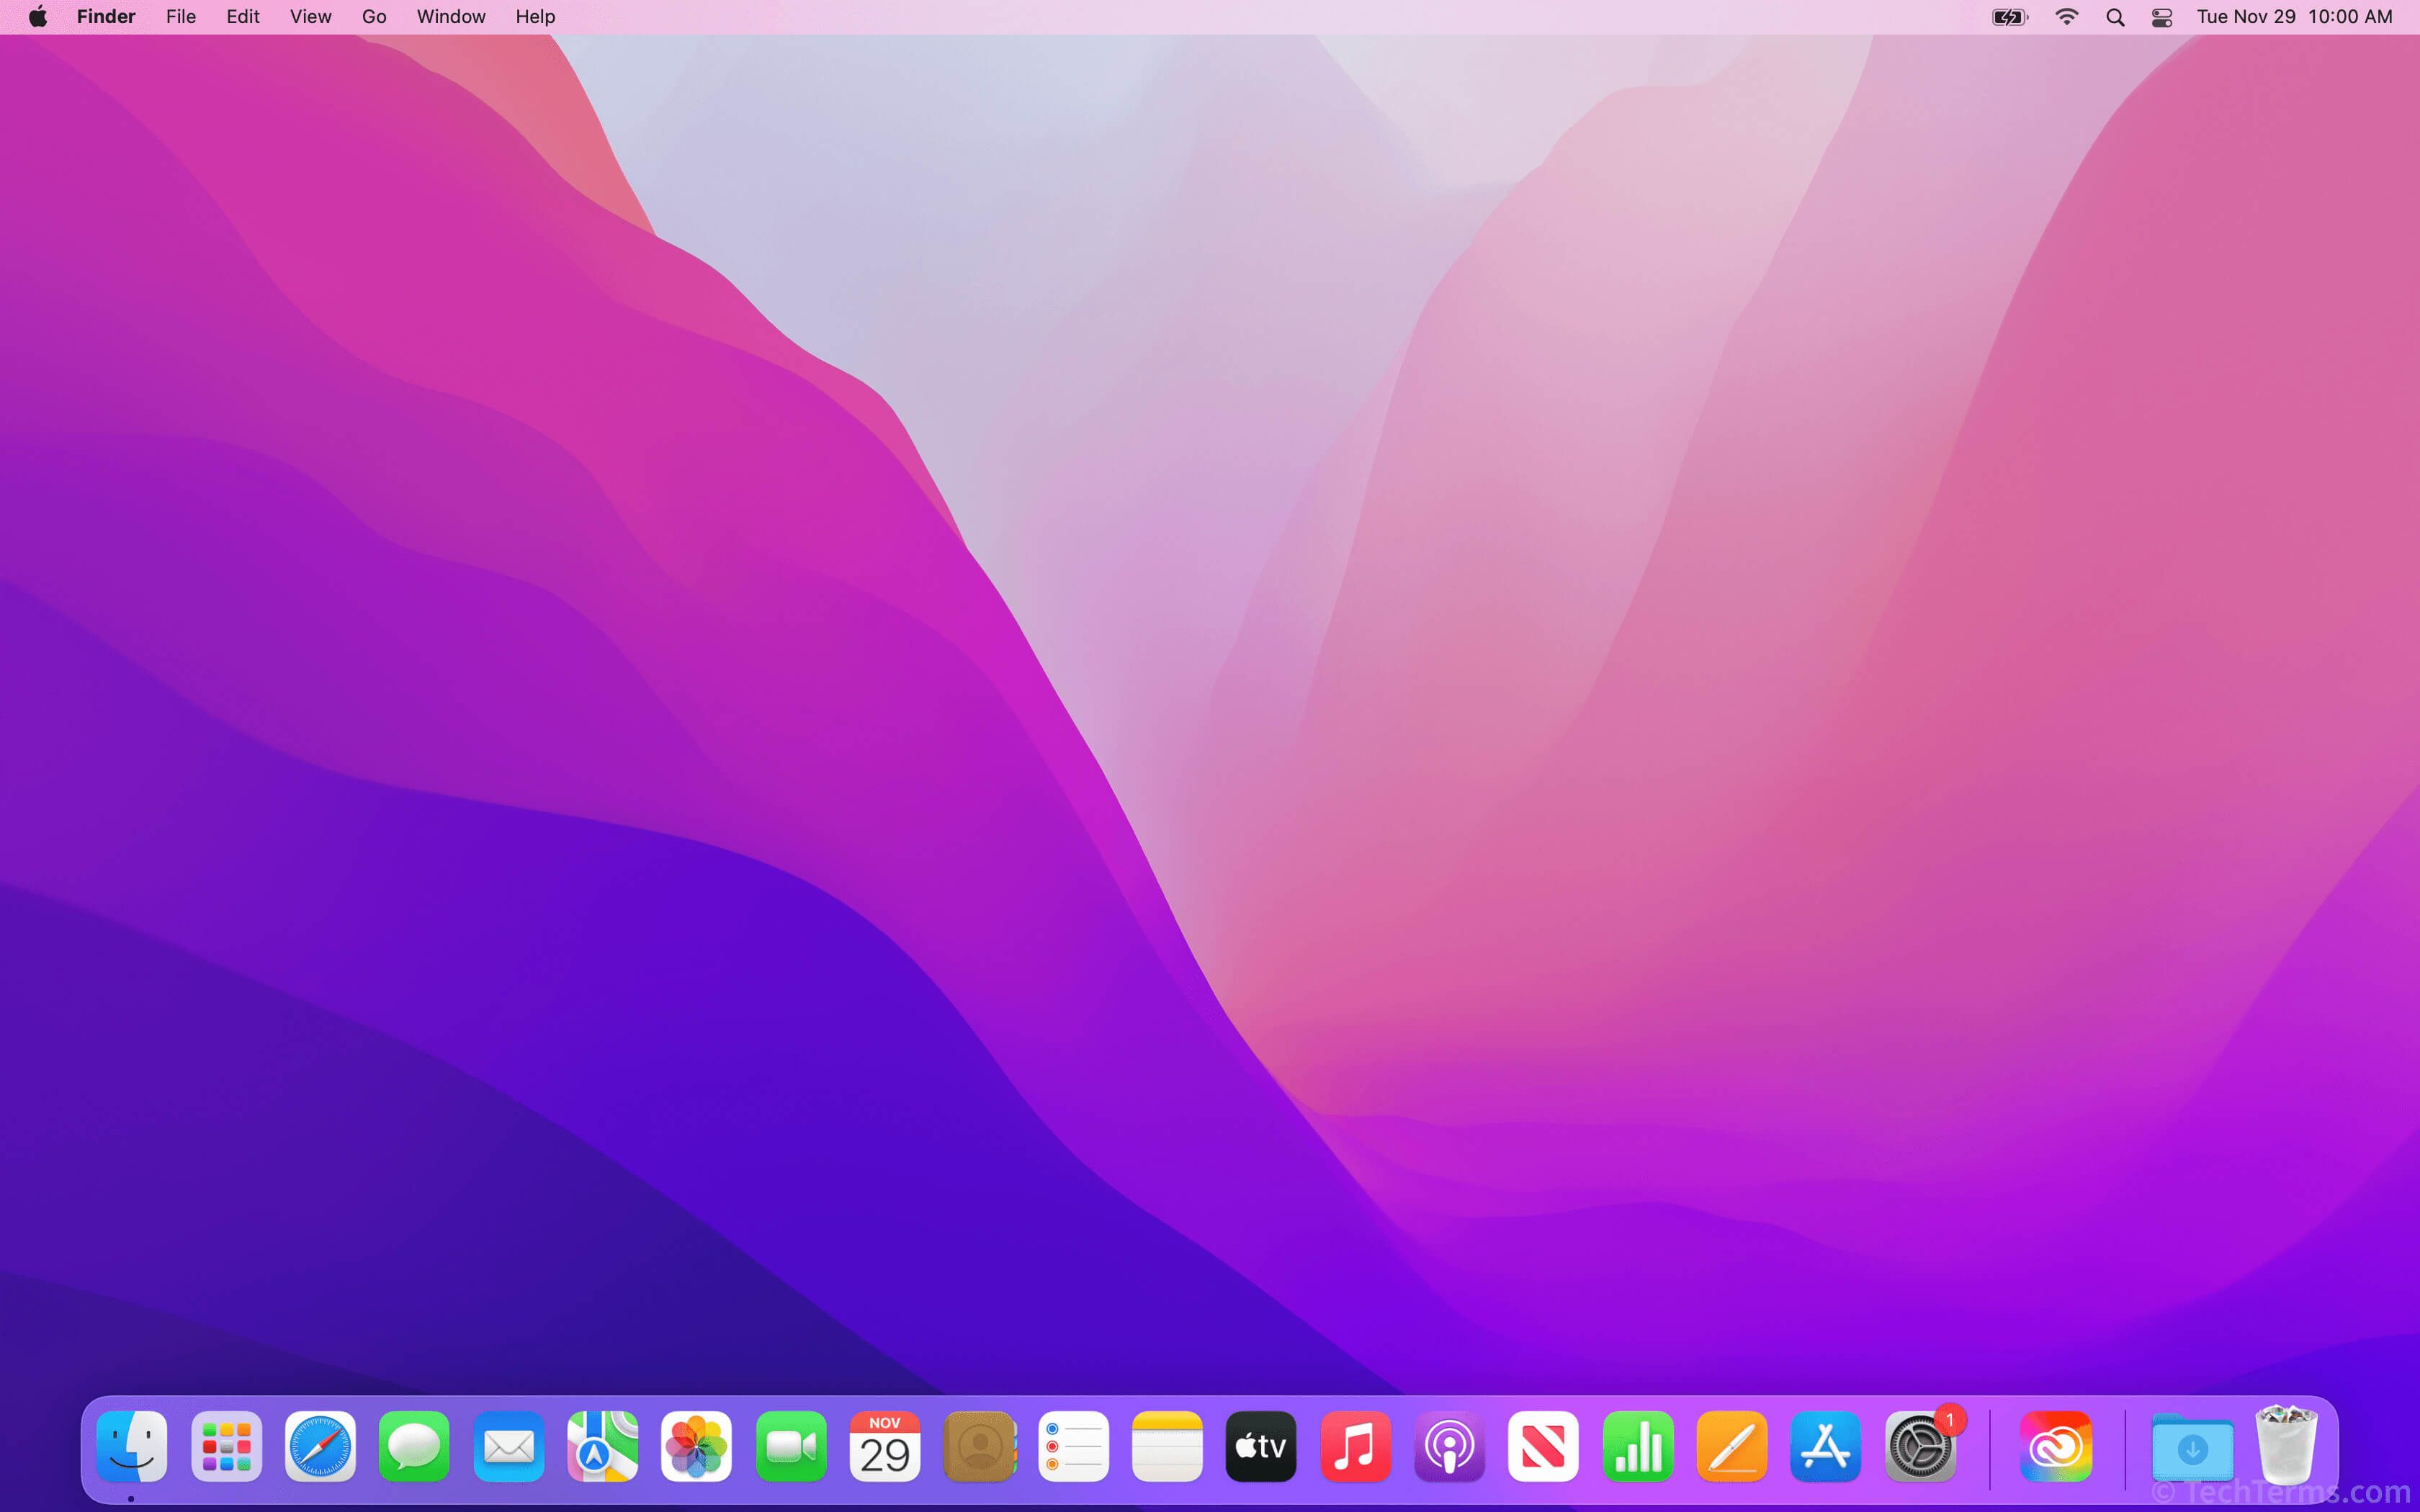Start FaceTime
The width and height of the screenshot is (2420, 1512).
790,1446
